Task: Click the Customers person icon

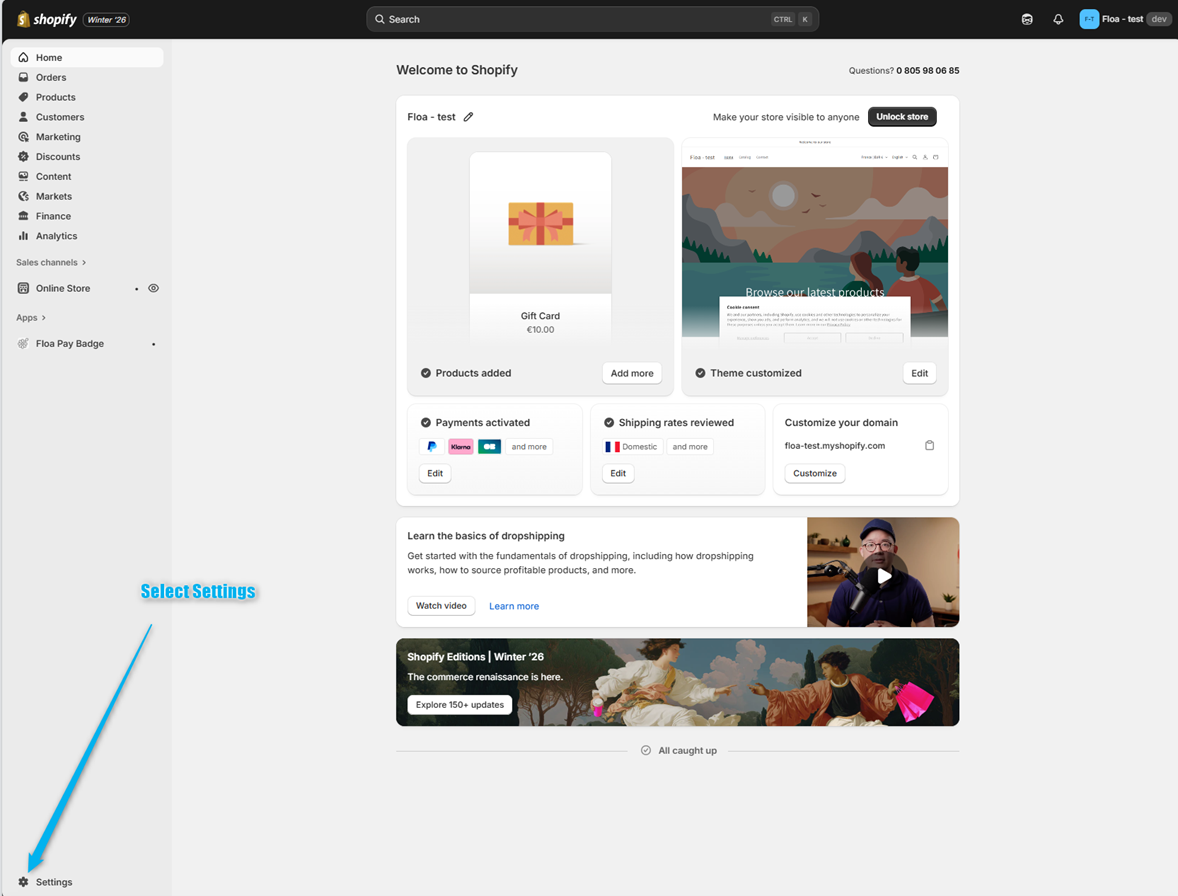Action: point(23,117)
